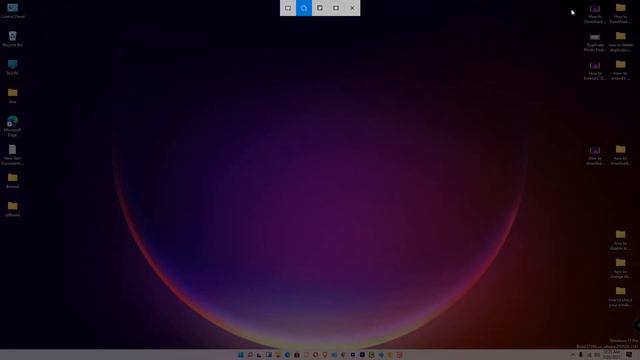640x360 pixels.
Task: Open the taskbar clock and date
Action: tap(611, 355)
